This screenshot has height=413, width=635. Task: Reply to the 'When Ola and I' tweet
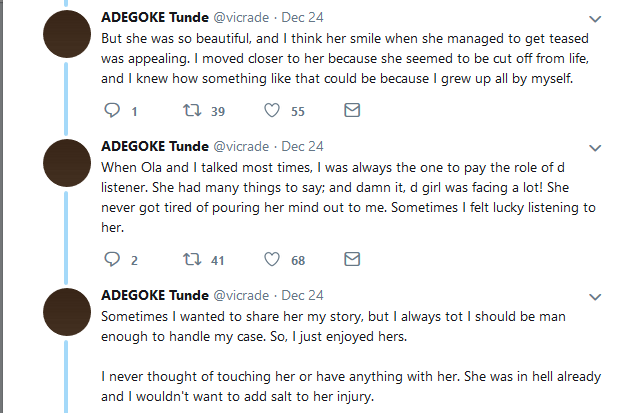[x=112, y=259]
